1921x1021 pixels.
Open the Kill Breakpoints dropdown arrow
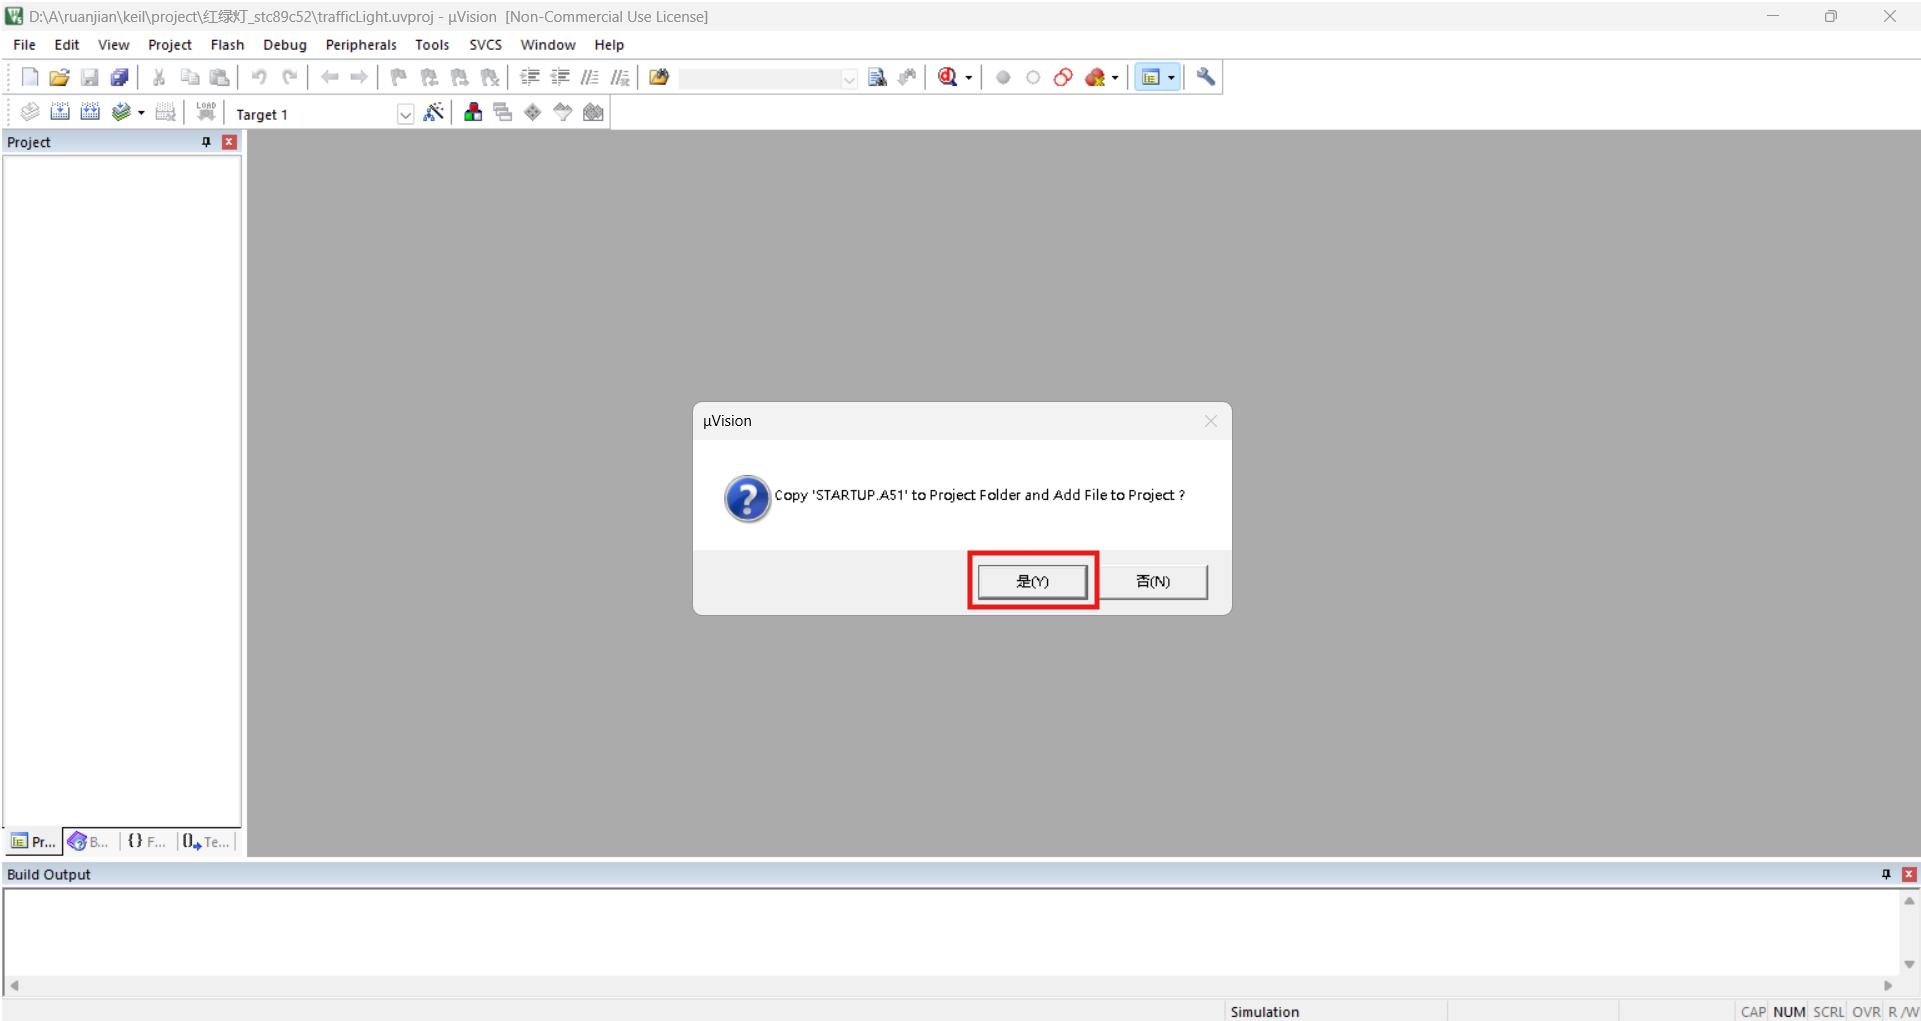point(1115,78)
